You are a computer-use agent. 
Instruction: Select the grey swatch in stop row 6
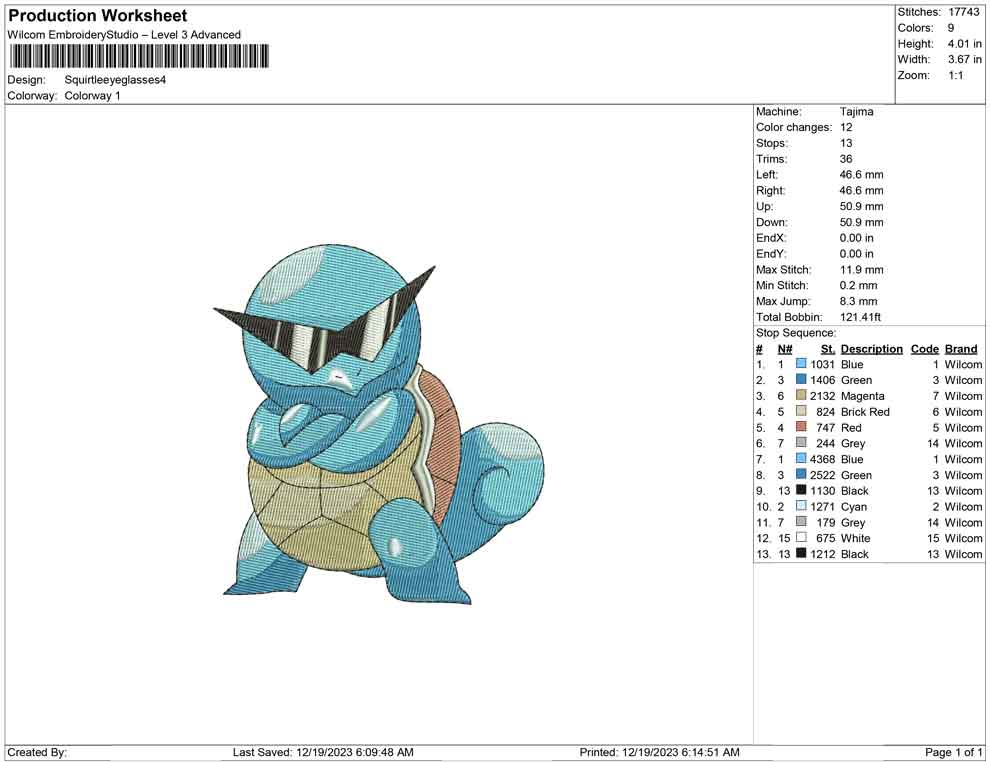(x=801, y=443)
